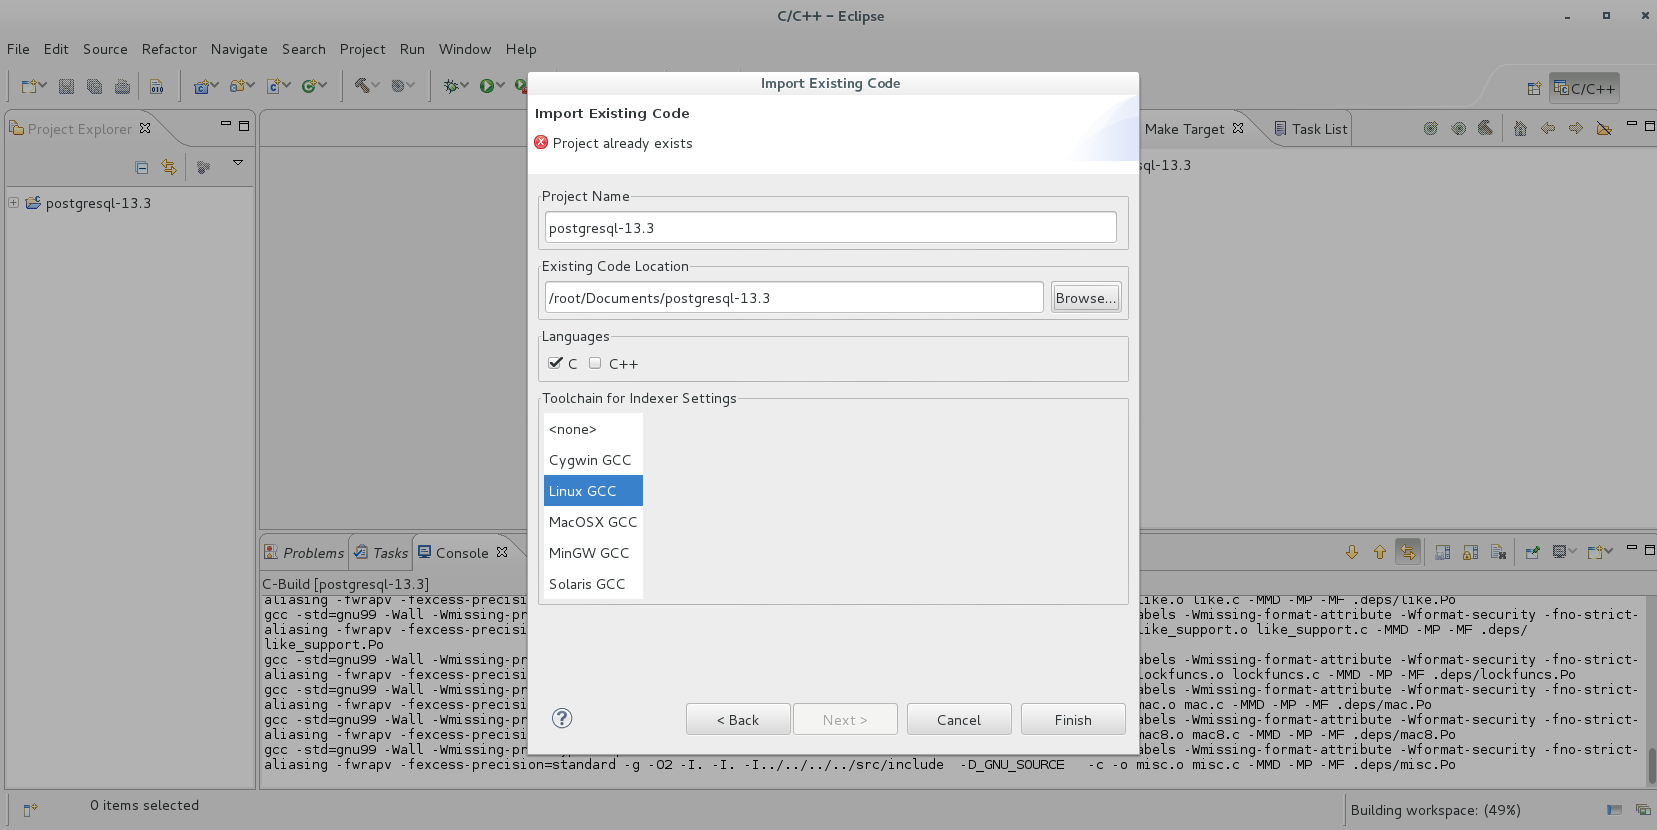Click the Help question mark icon in dialog
Screen dimensions: 1657x830
tap(562, 718)
